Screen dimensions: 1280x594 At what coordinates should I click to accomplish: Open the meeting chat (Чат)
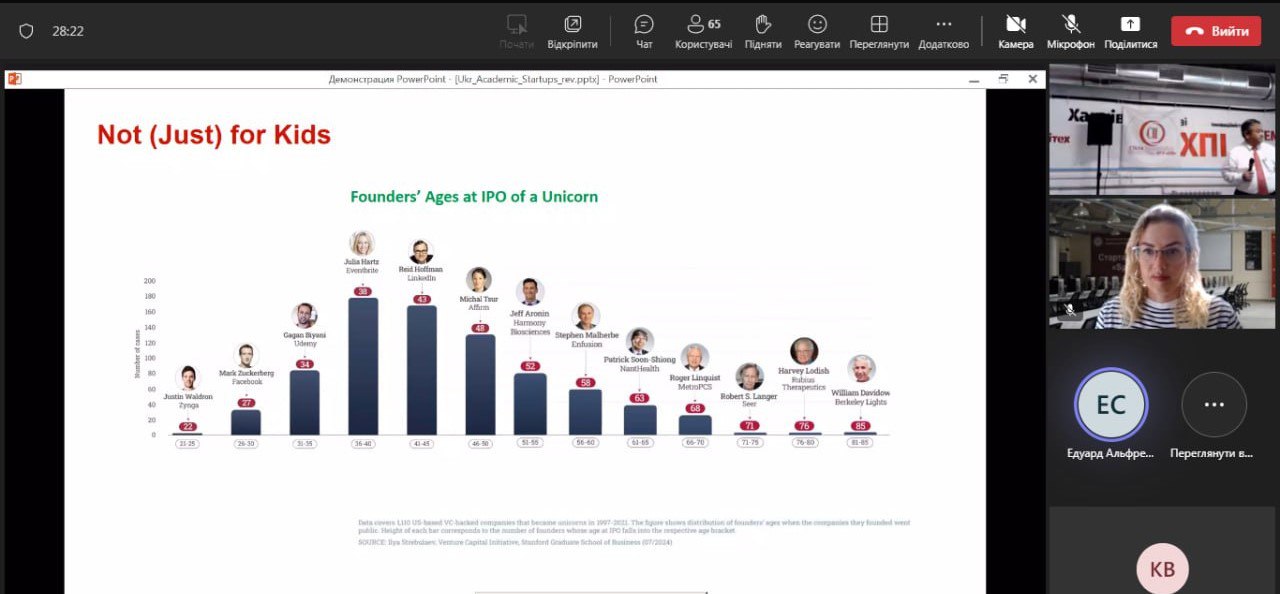coord(644,31)
